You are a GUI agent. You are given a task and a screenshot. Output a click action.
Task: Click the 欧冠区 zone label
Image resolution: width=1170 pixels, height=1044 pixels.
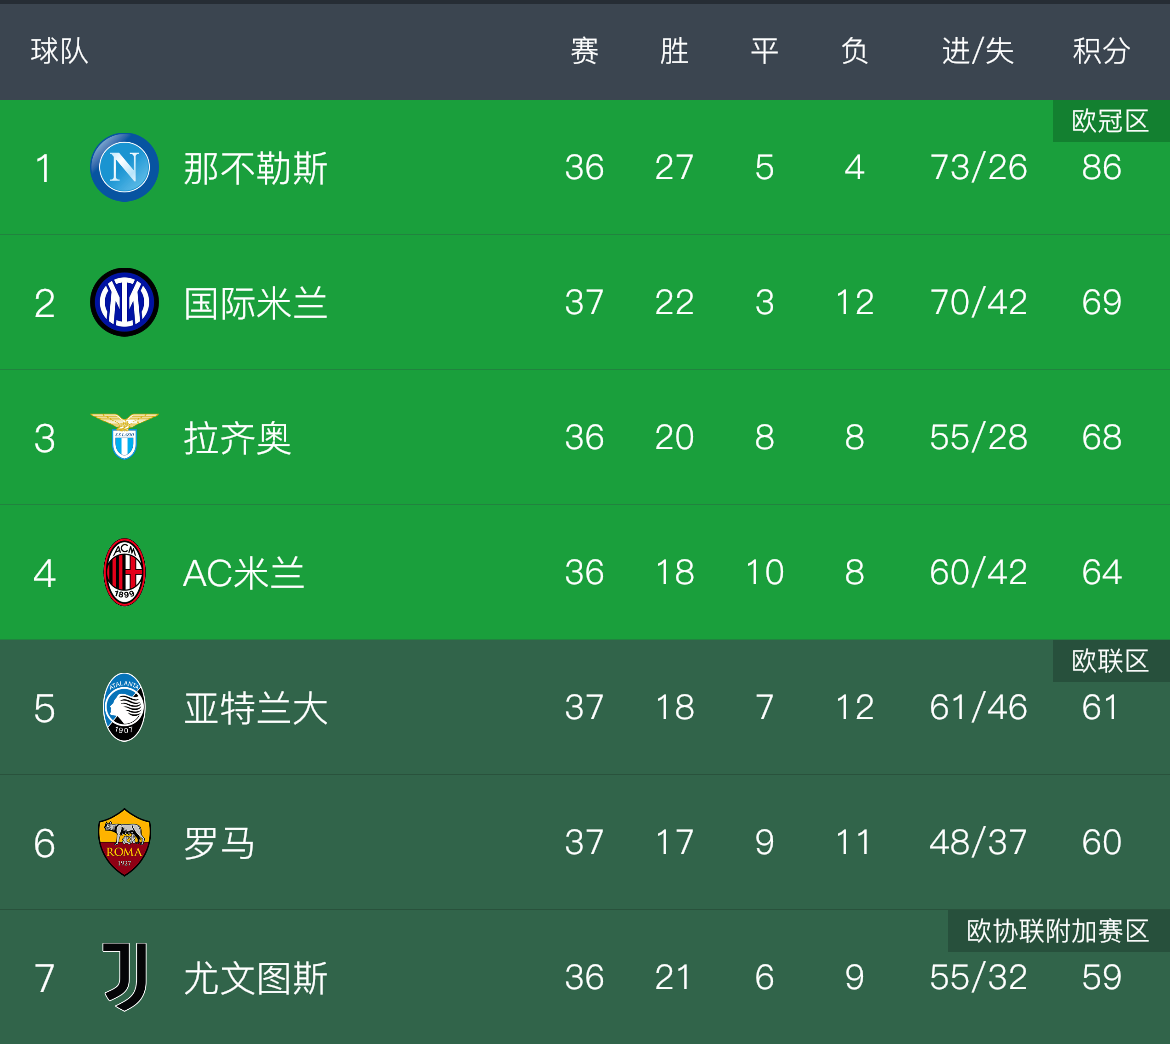tap(1110, 121)
